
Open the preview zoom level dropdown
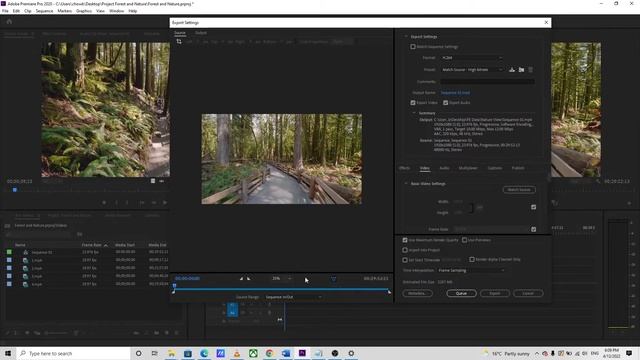pos(282,278)
